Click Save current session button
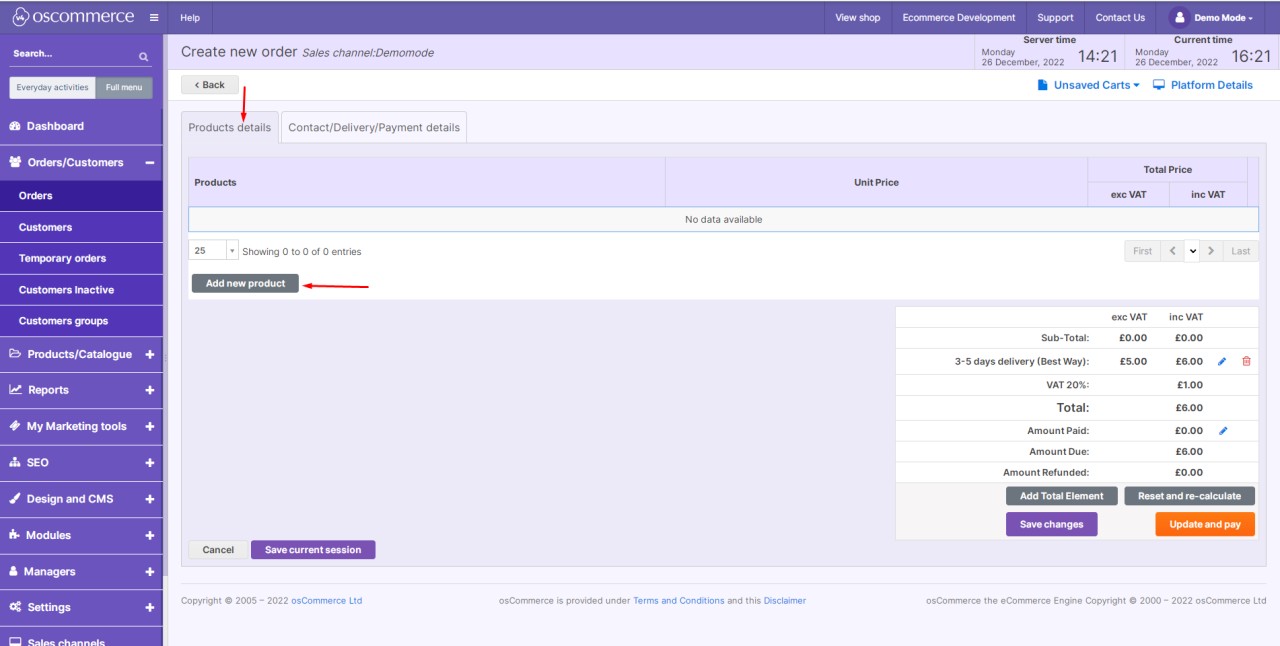 [313, 550]
